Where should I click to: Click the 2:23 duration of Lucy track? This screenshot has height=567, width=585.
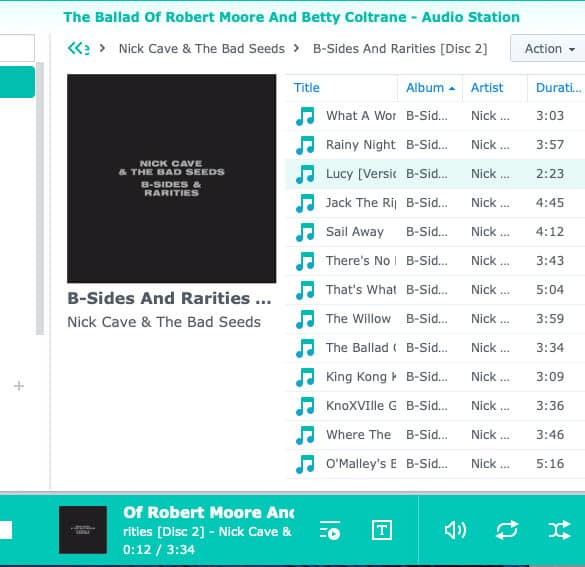point(550,174)
